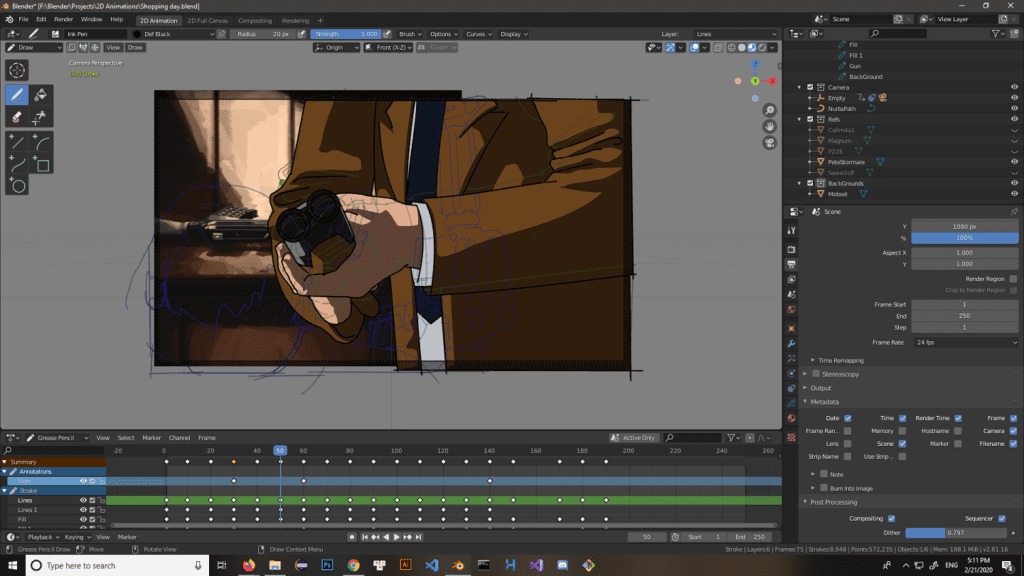
Task: Toggle the eye icon on the Lines channel
Action: pyautogui.click(x=84, y=499)
